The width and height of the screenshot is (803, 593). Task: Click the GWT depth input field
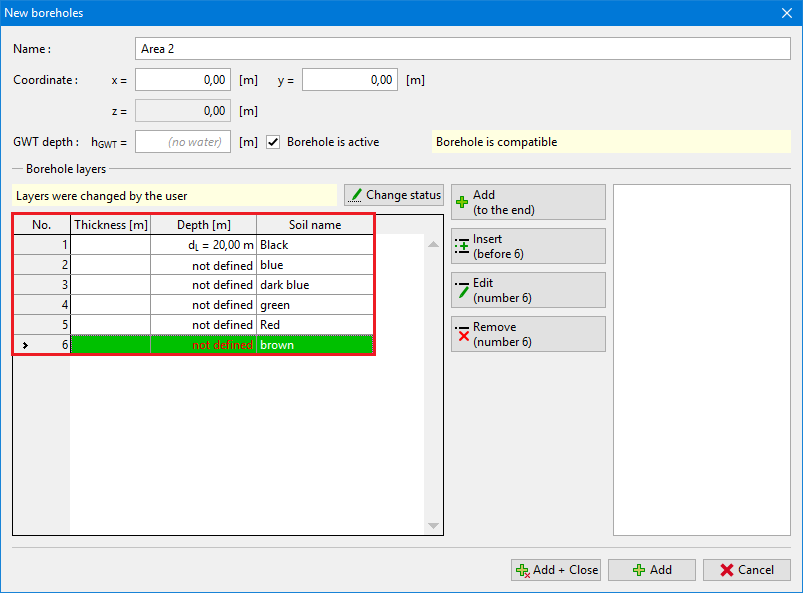(x=183, y=142)
